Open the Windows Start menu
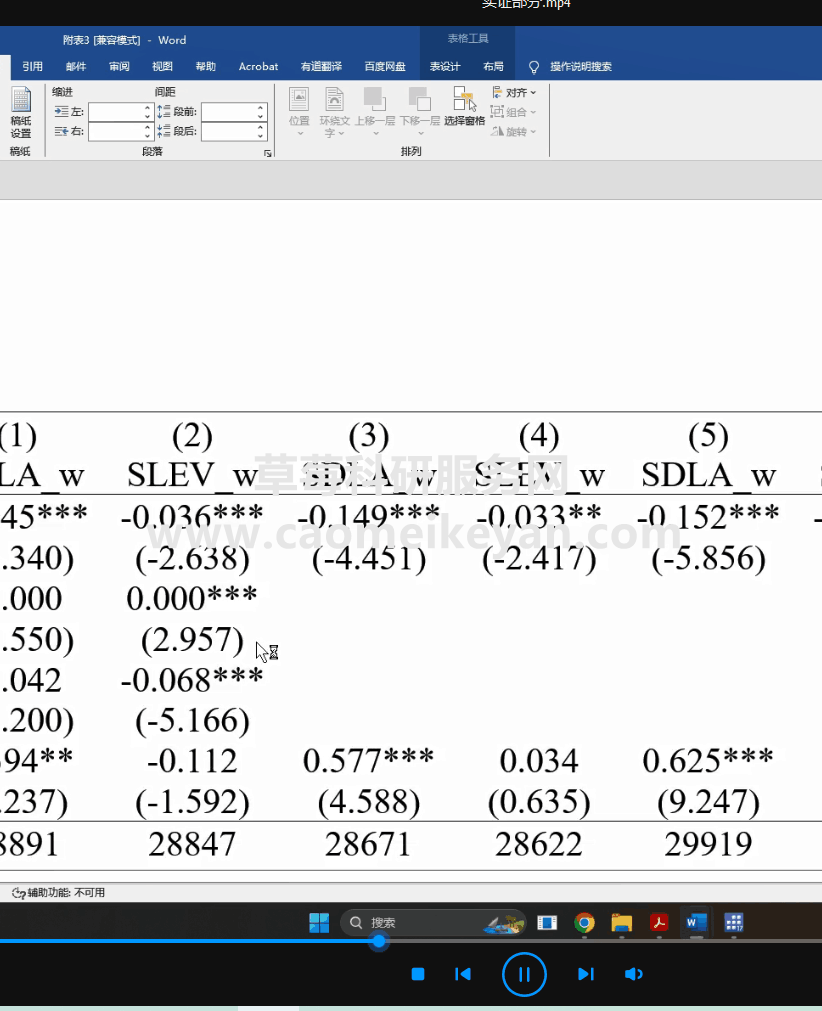 coord(319,923)
